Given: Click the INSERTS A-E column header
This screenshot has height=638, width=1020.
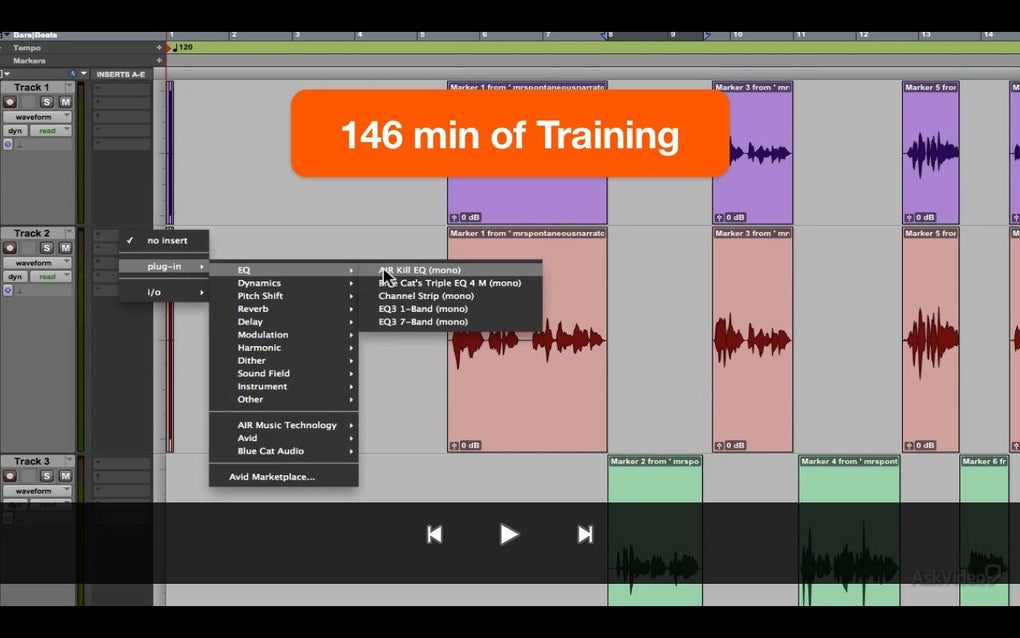Looking at the screenshot, I should pos(121,74).
